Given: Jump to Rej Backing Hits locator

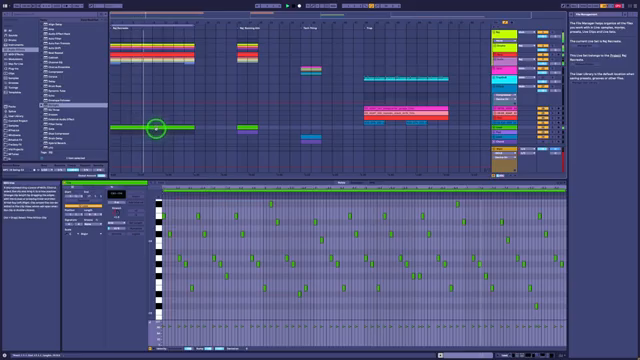Looking at the screenshot, I should click(x=249, y=28).
